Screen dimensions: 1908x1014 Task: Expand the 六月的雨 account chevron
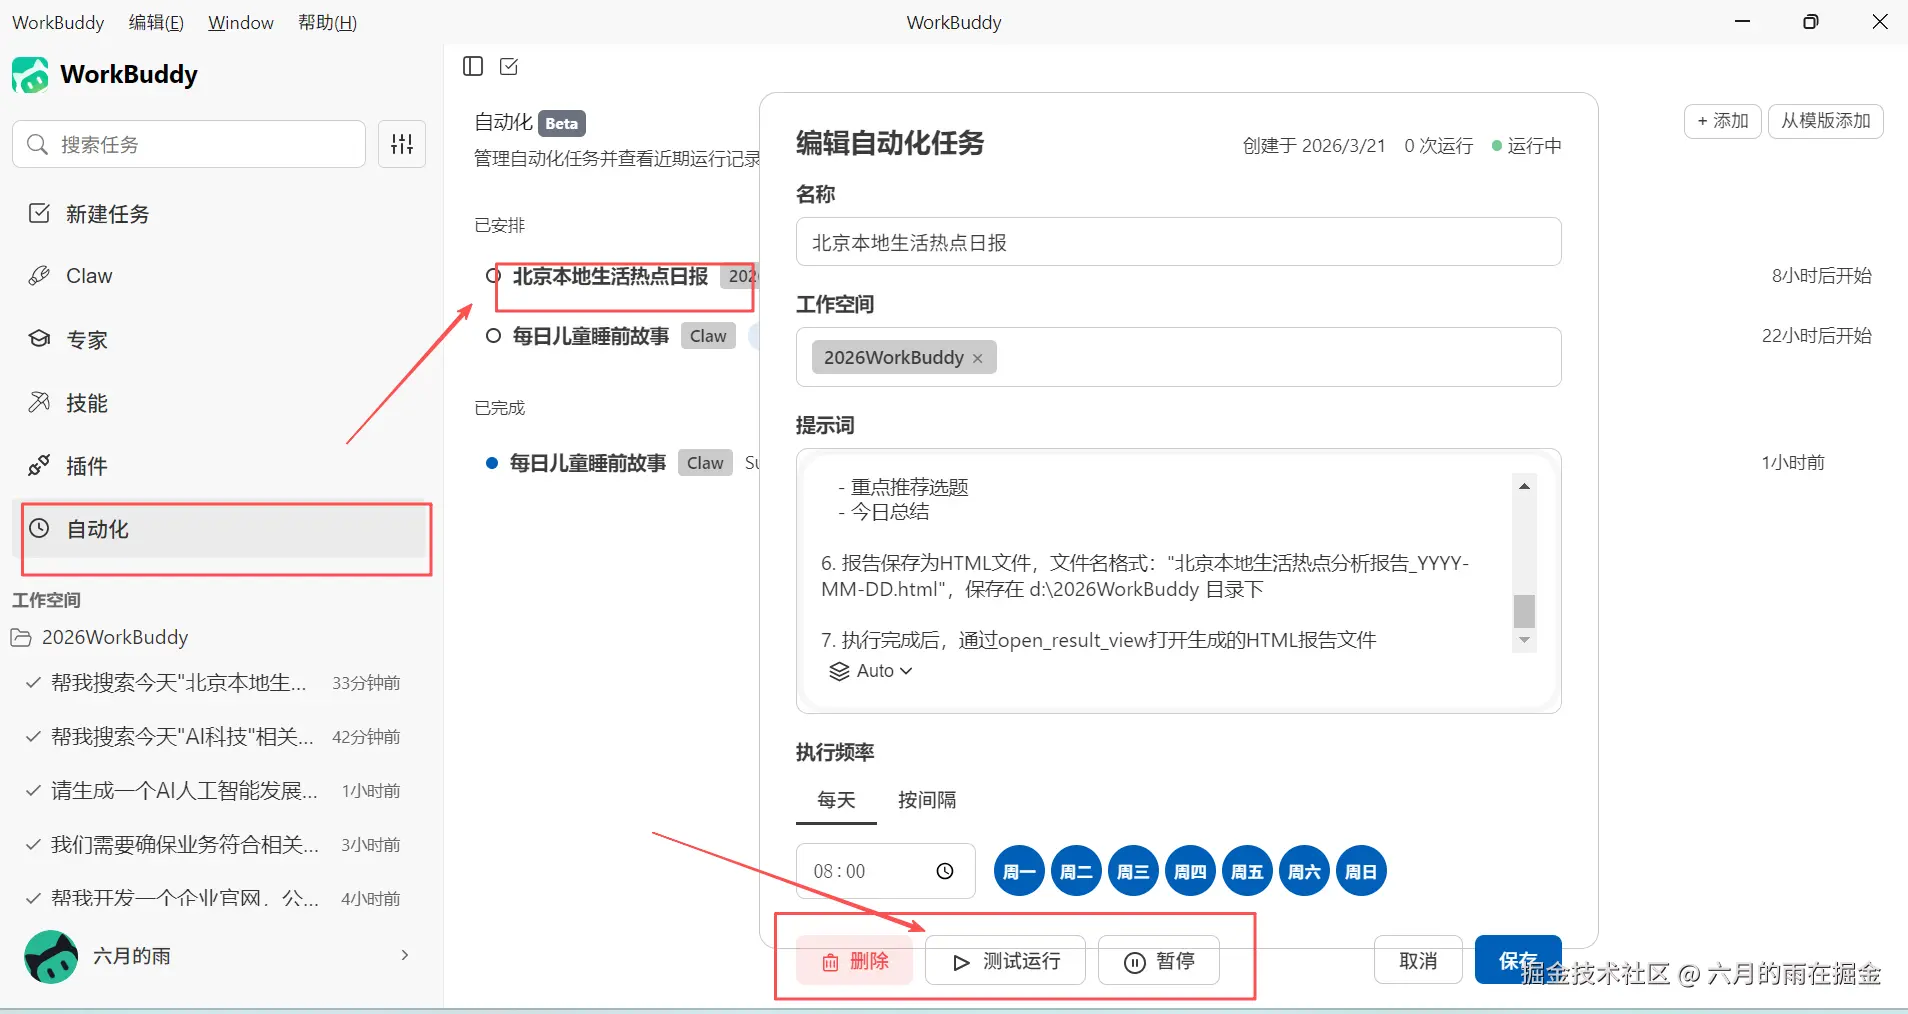(x=405, y=956)
